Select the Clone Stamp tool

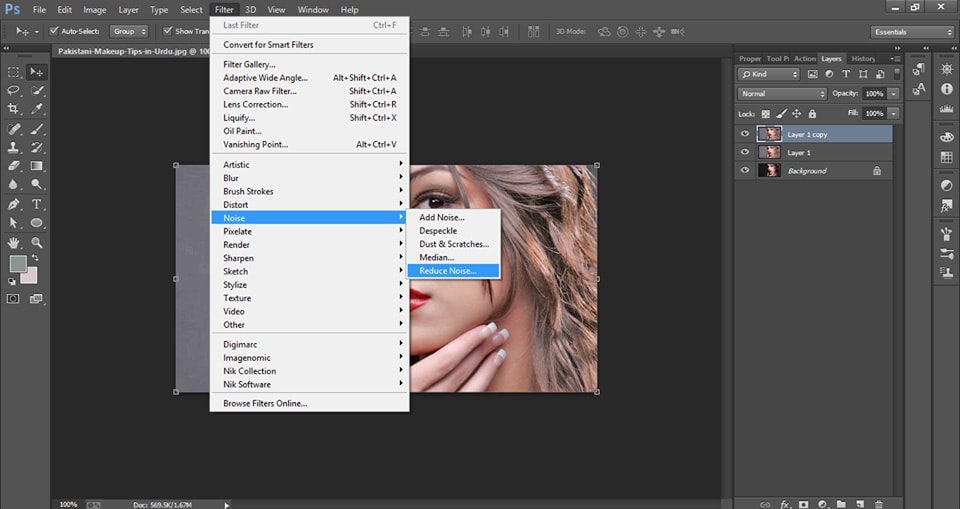tap(14, 147)
